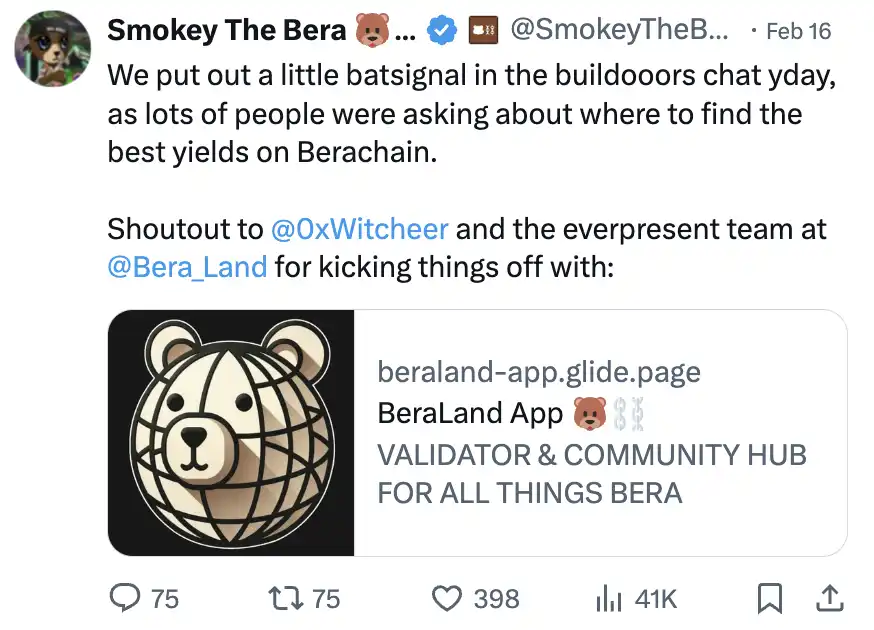Share the tweet using the upload arrow icon
Image resolution: width=874 pixels, height=630 pixels.
829,598
